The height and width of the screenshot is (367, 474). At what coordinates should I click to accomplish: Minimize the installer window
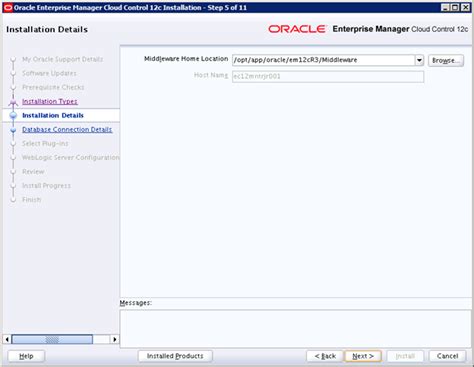click(445, 7)
